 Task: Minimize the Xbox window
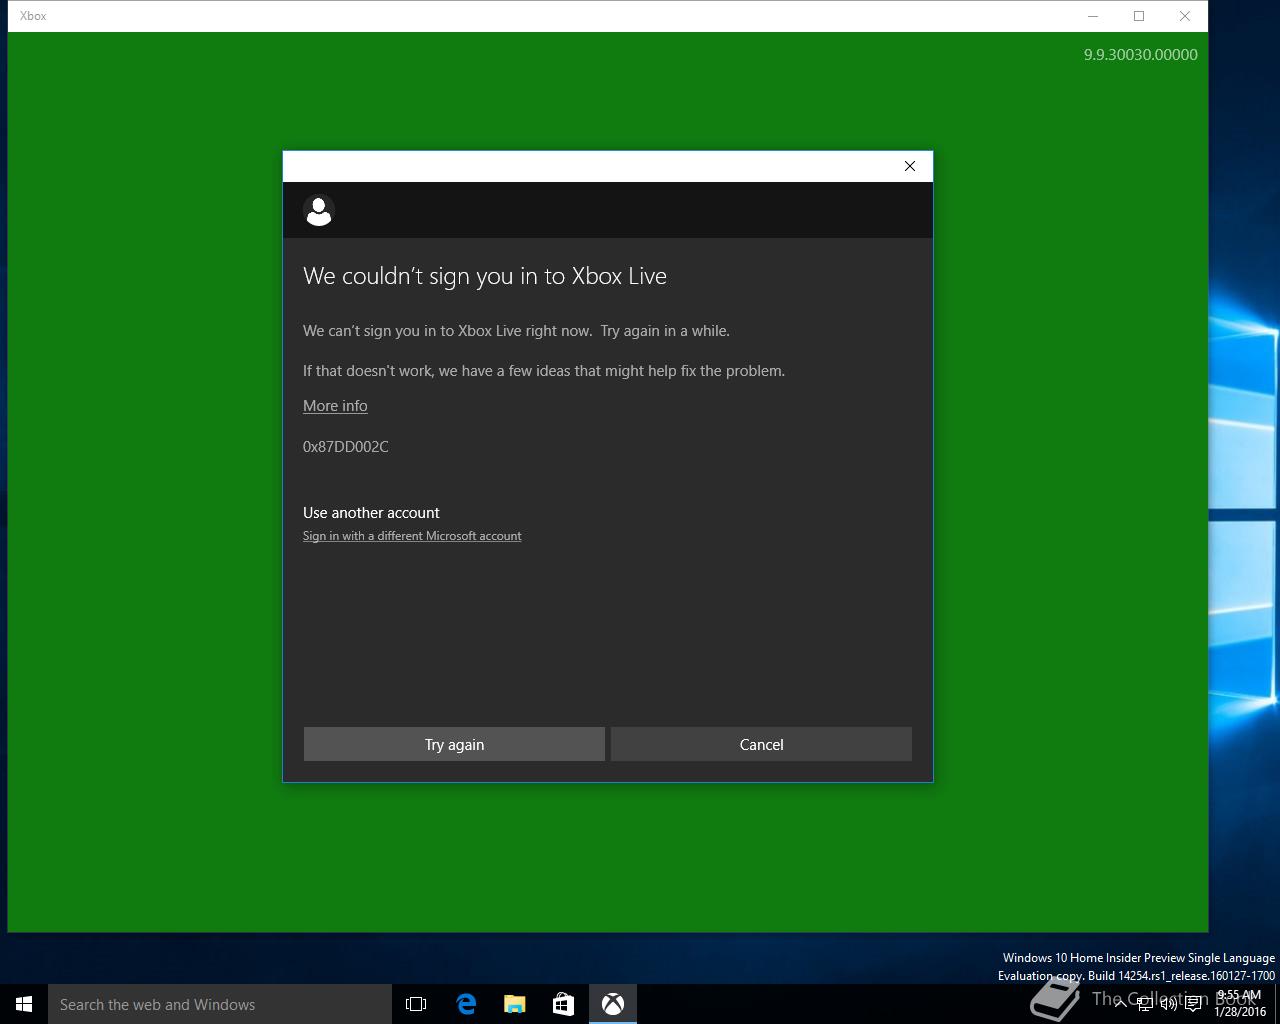tap(1093, 16)
